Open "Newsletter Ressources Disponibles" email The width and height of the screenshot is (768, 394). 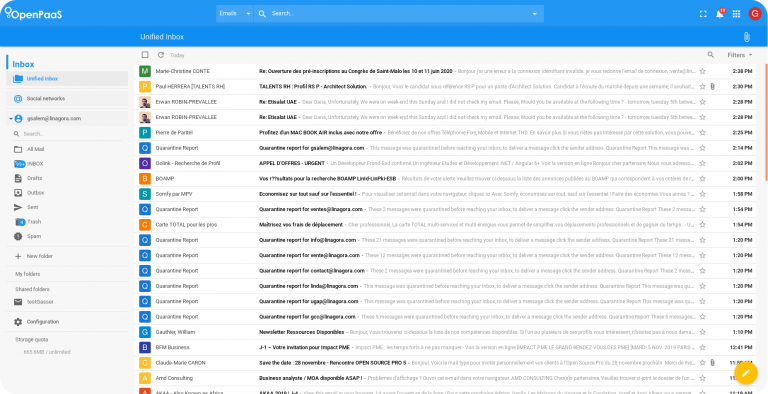[x=301, y=332]
